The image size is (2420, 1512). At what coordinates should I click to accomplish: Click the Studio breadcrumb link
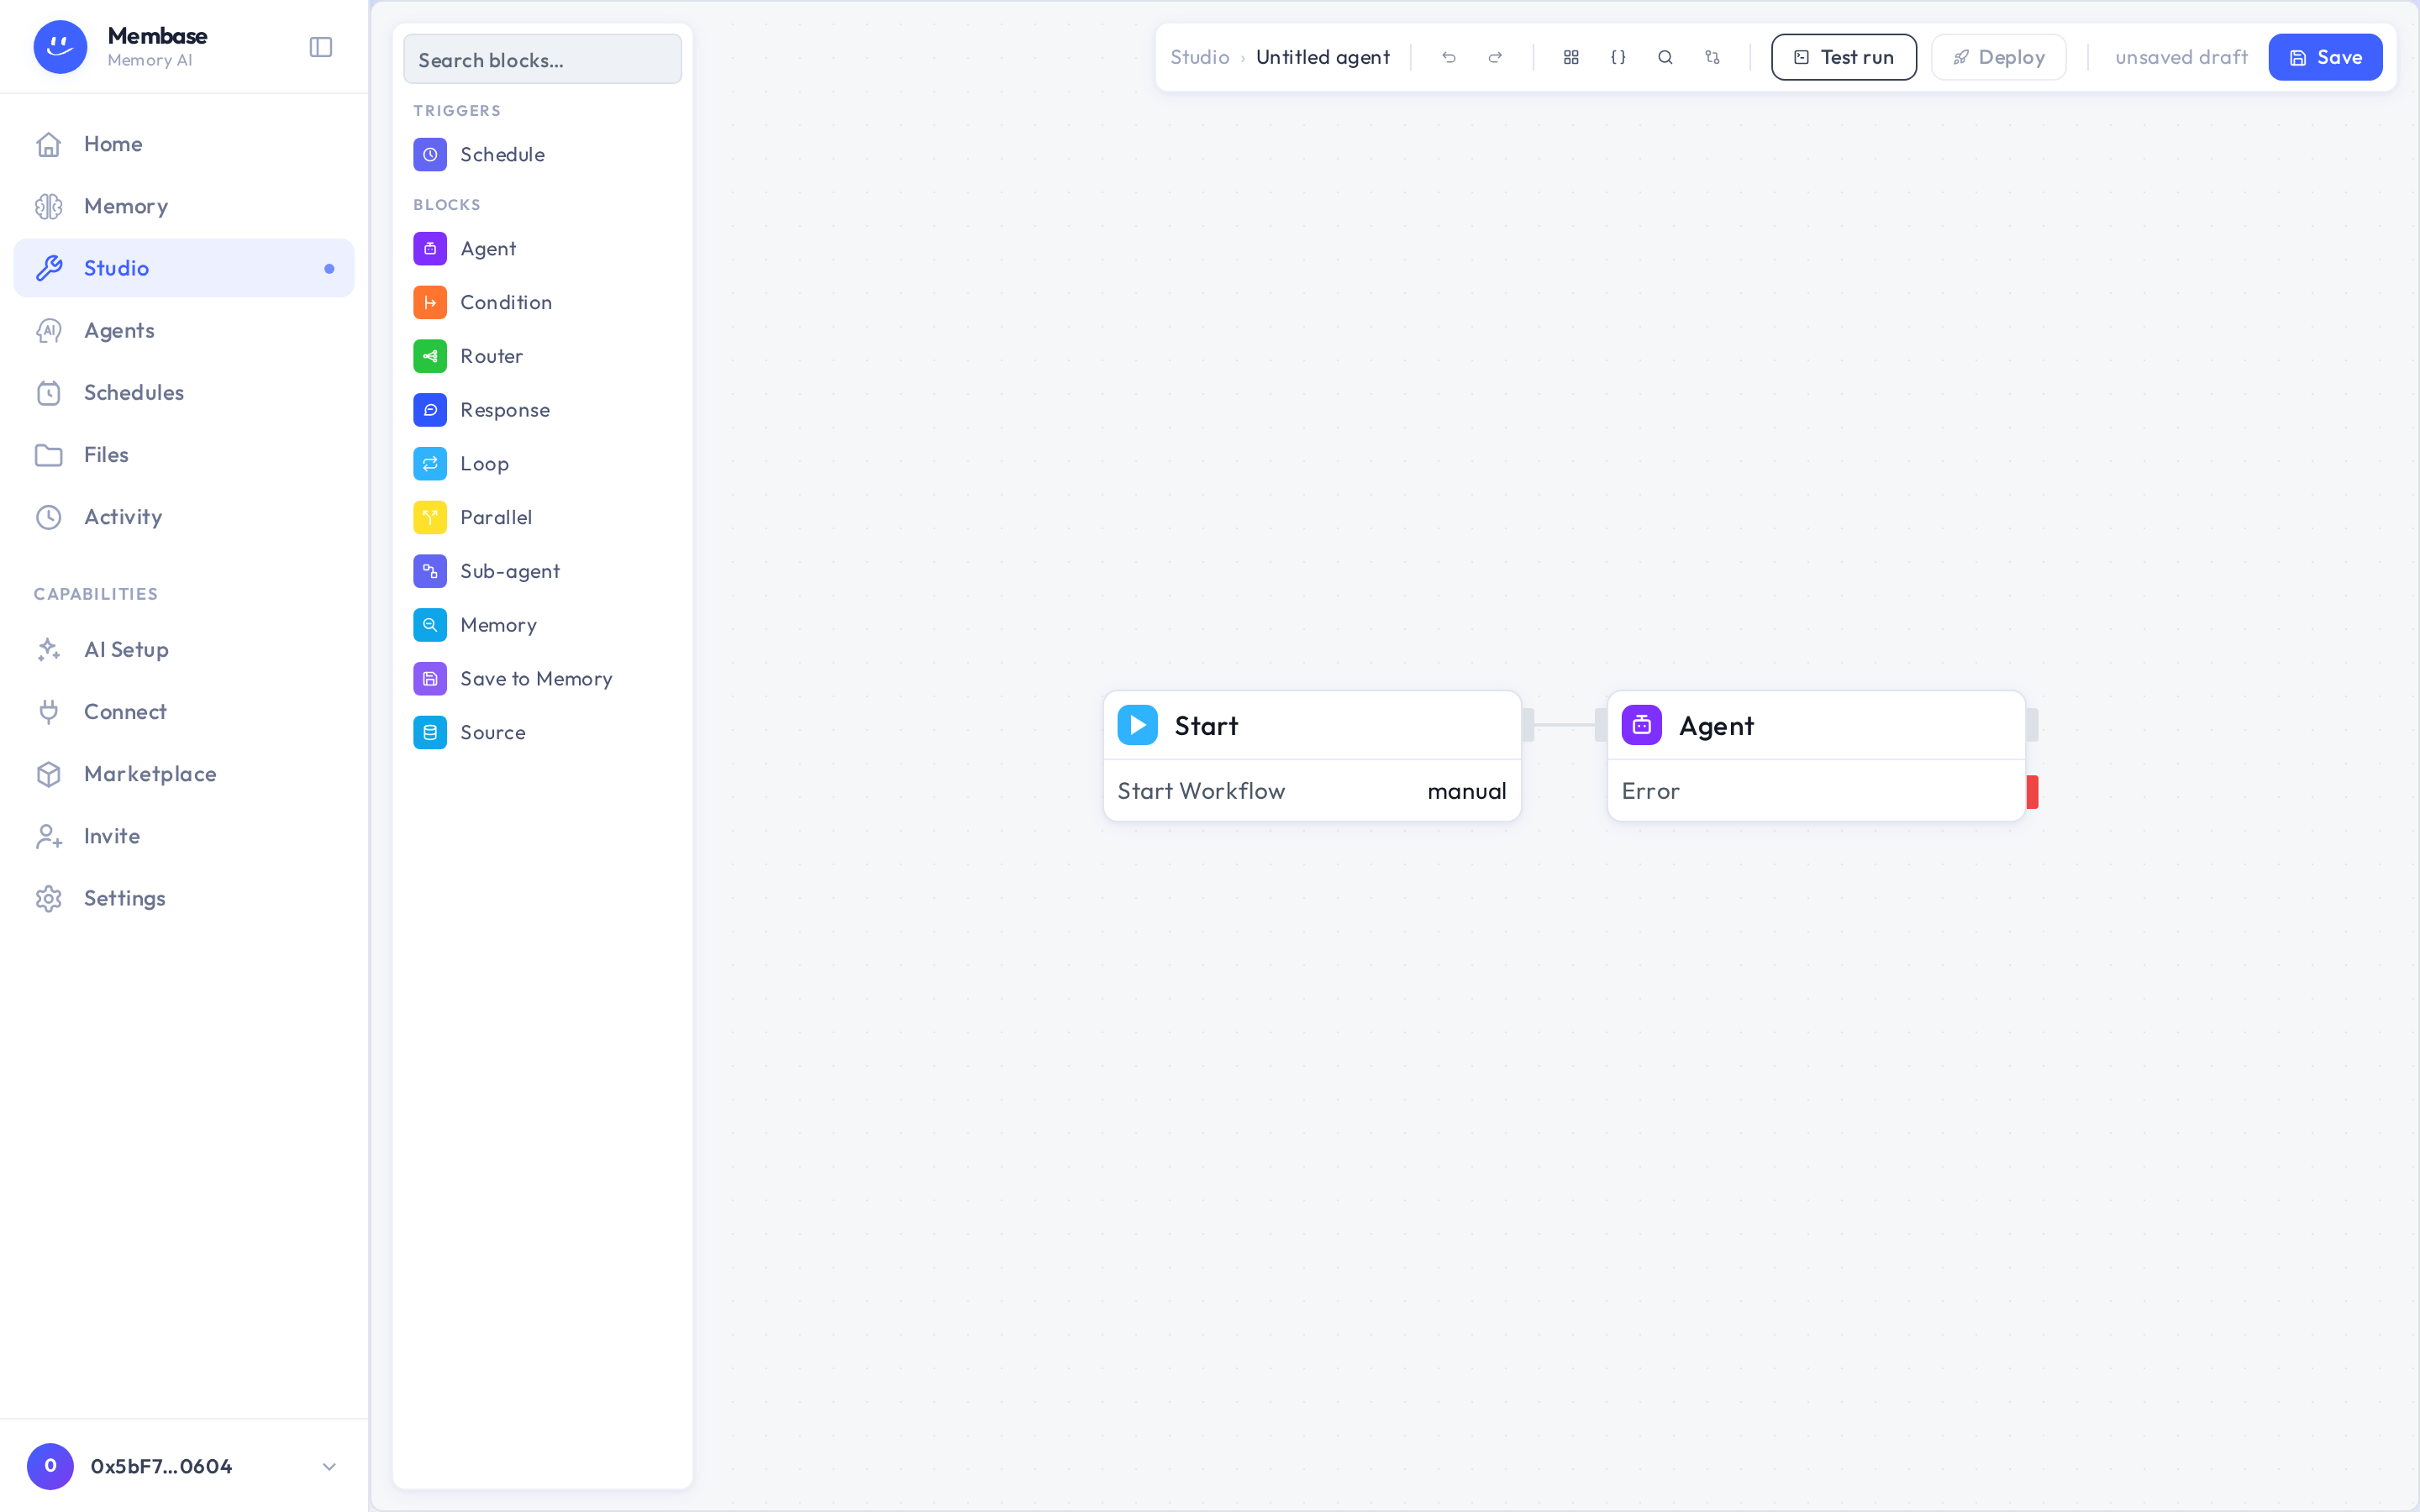(x=1199, y=57)
